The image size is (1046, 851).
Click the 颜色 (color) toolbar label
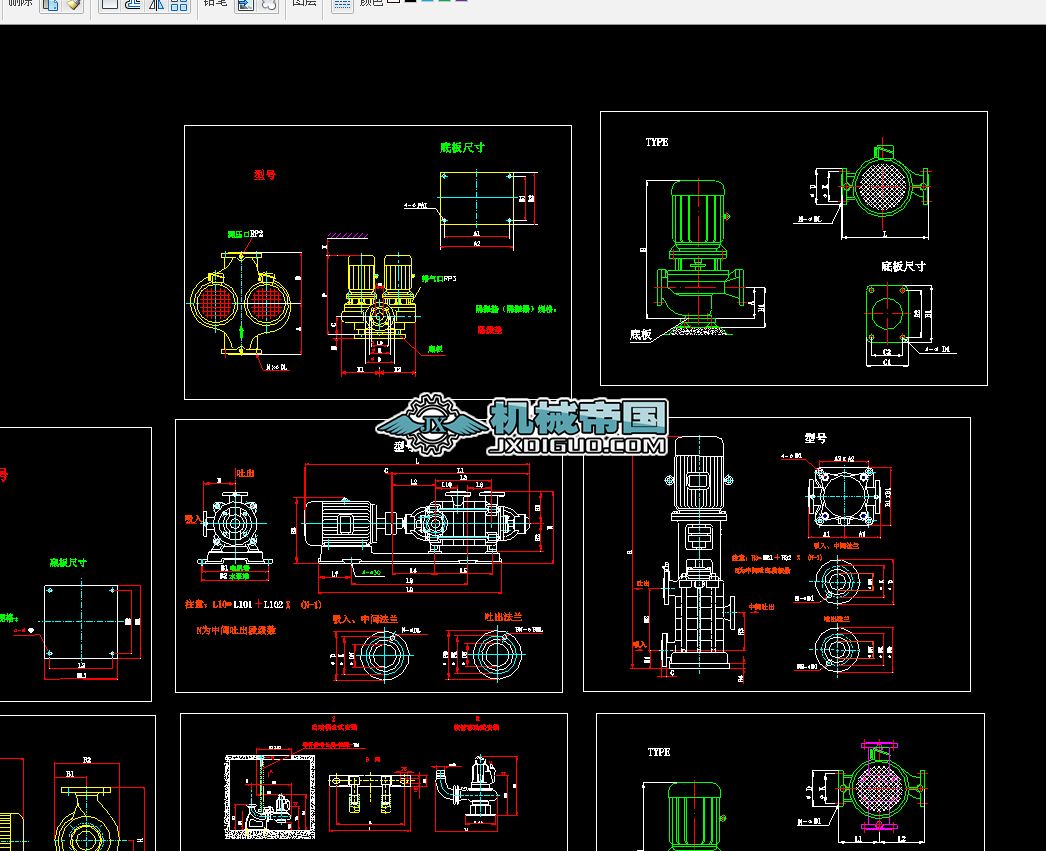[372, 3]
